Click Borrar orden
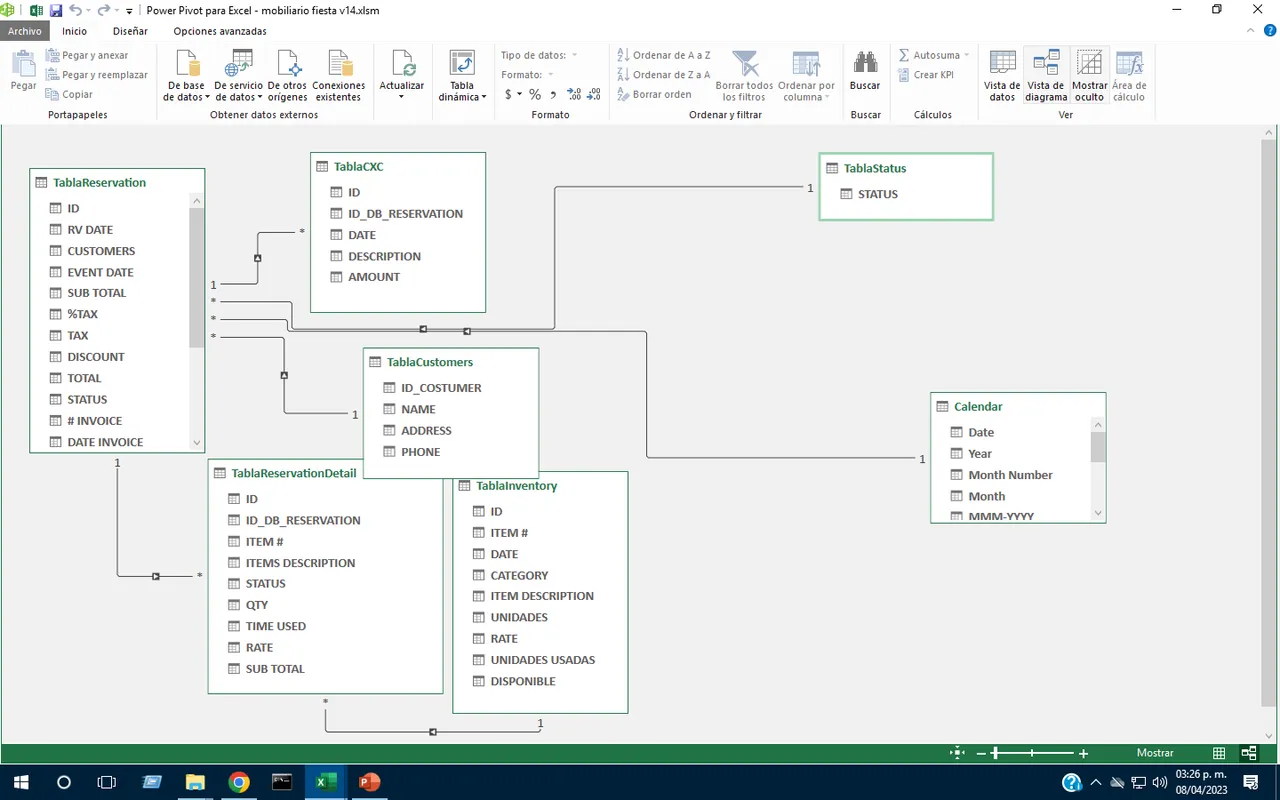Viewport: 1280px width, 800px height. tap(654, 94)
